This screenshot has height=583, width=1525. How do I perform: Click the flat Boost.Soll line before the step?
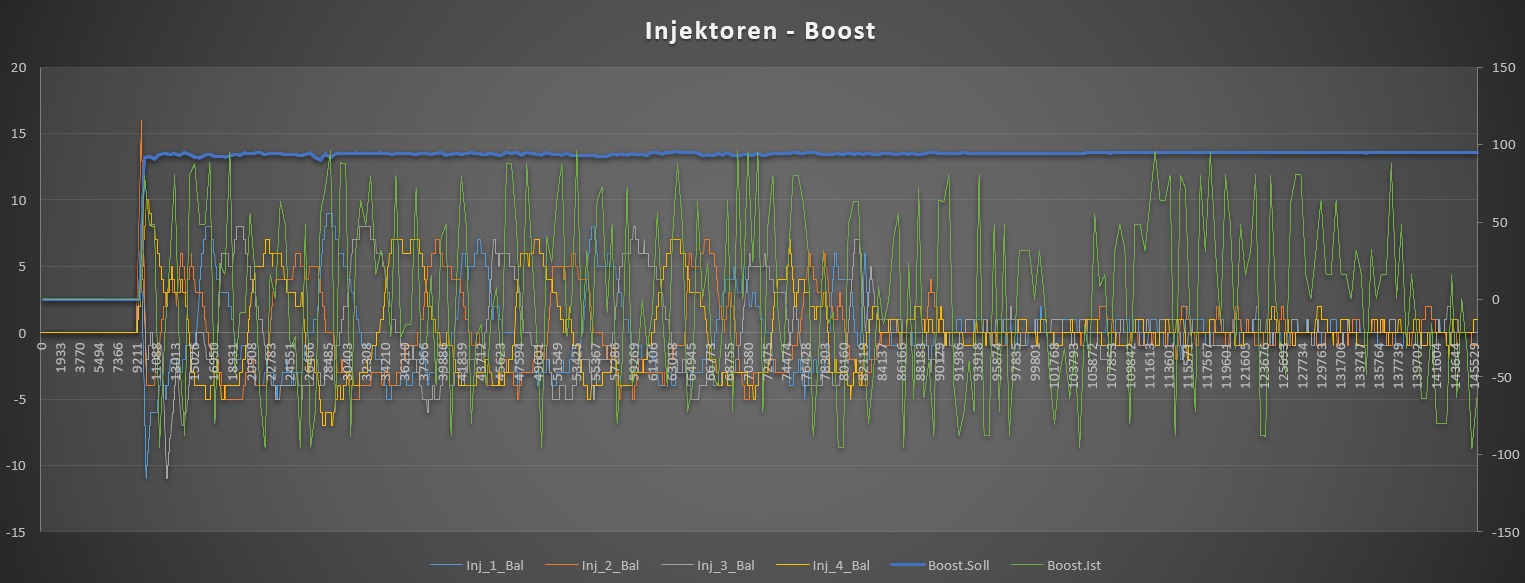click(x=88, y=299)
